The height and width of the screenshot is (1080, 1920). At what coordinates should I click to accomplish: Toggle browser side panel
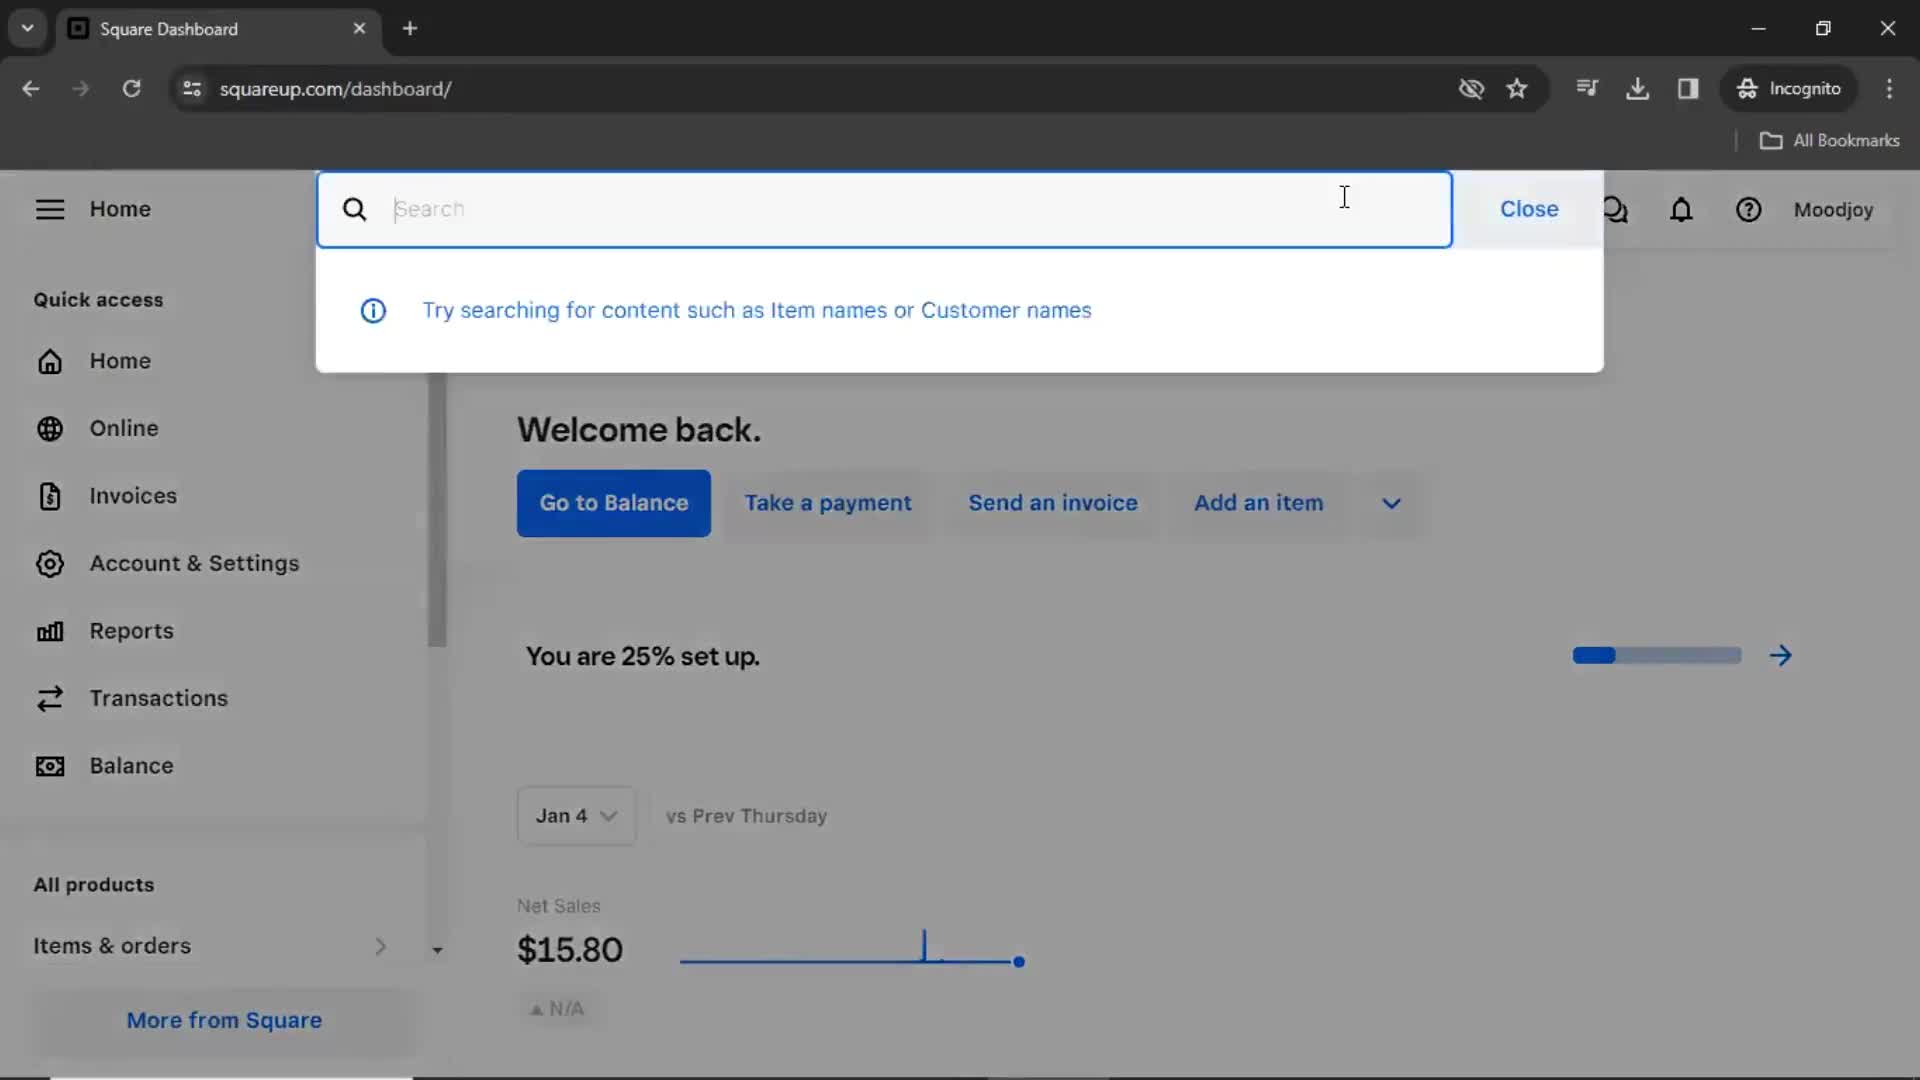click(1688, 89)
